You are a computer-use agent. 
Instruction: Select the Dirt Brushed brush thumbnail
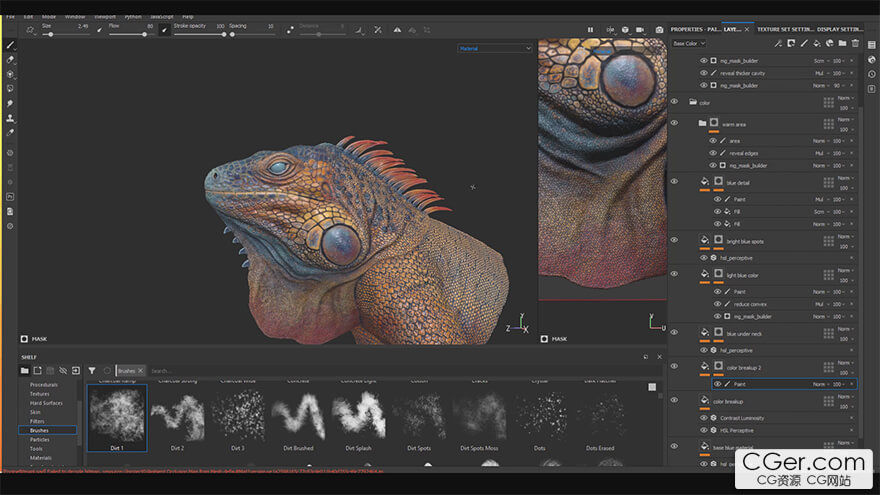298,419
